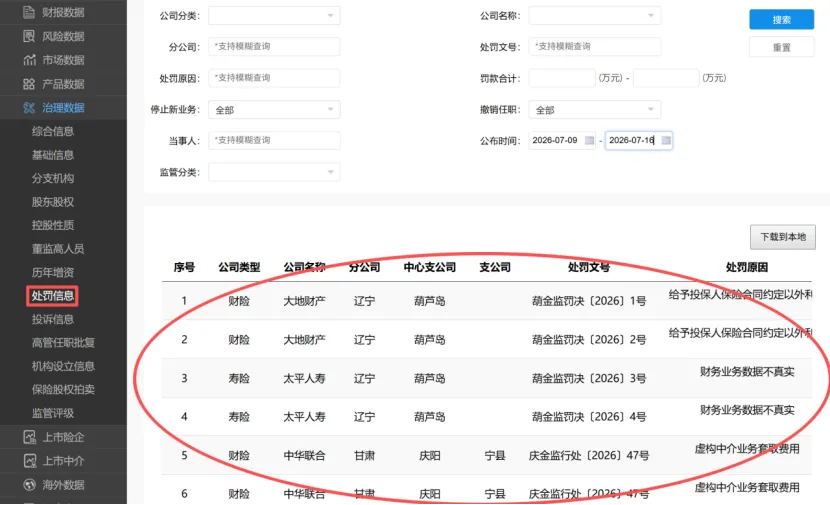This screenshot has height=505, width=830.
Task: Select 综合信息 submenu item
Action: (52, 131)
